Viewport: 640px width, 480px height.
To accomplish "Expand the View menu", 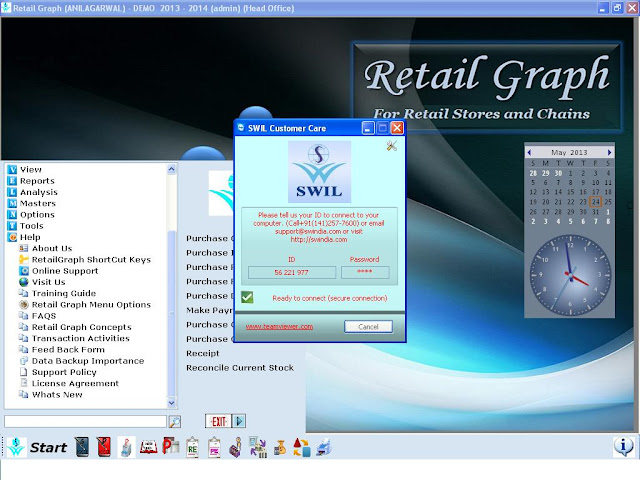I will 31,169.
